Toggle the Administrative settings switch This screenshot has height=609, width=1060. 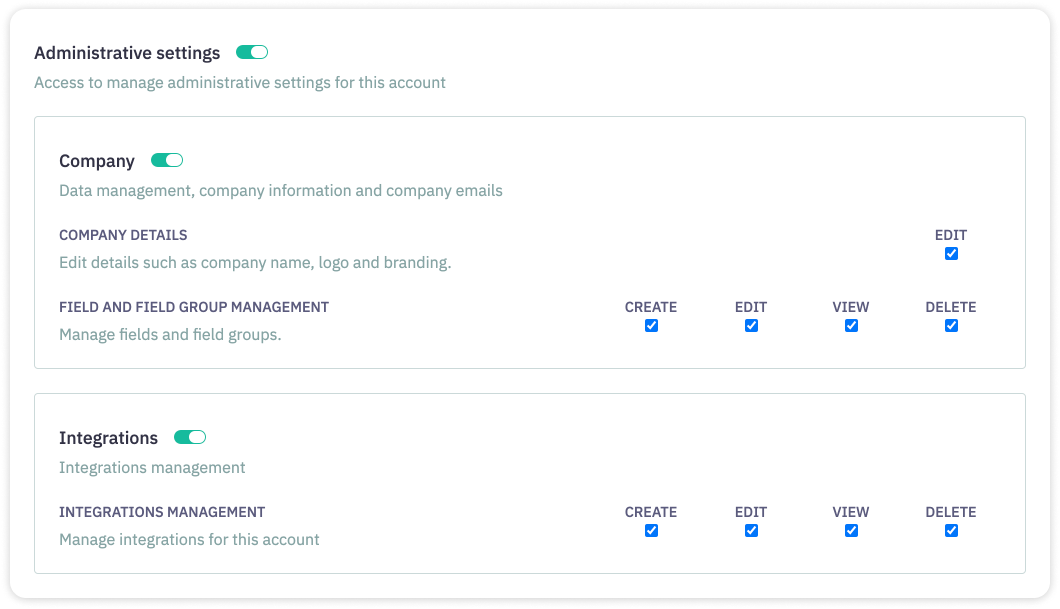(x=252, y=52)
